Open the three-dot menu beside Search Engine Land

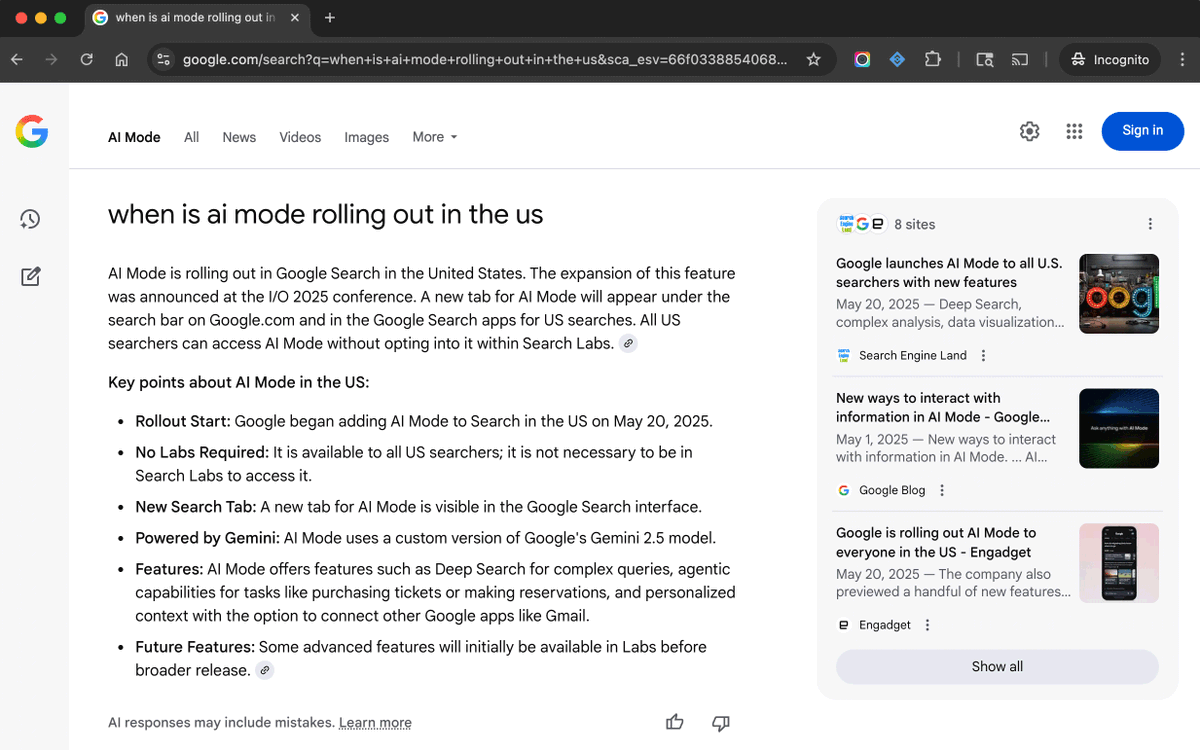983,355
